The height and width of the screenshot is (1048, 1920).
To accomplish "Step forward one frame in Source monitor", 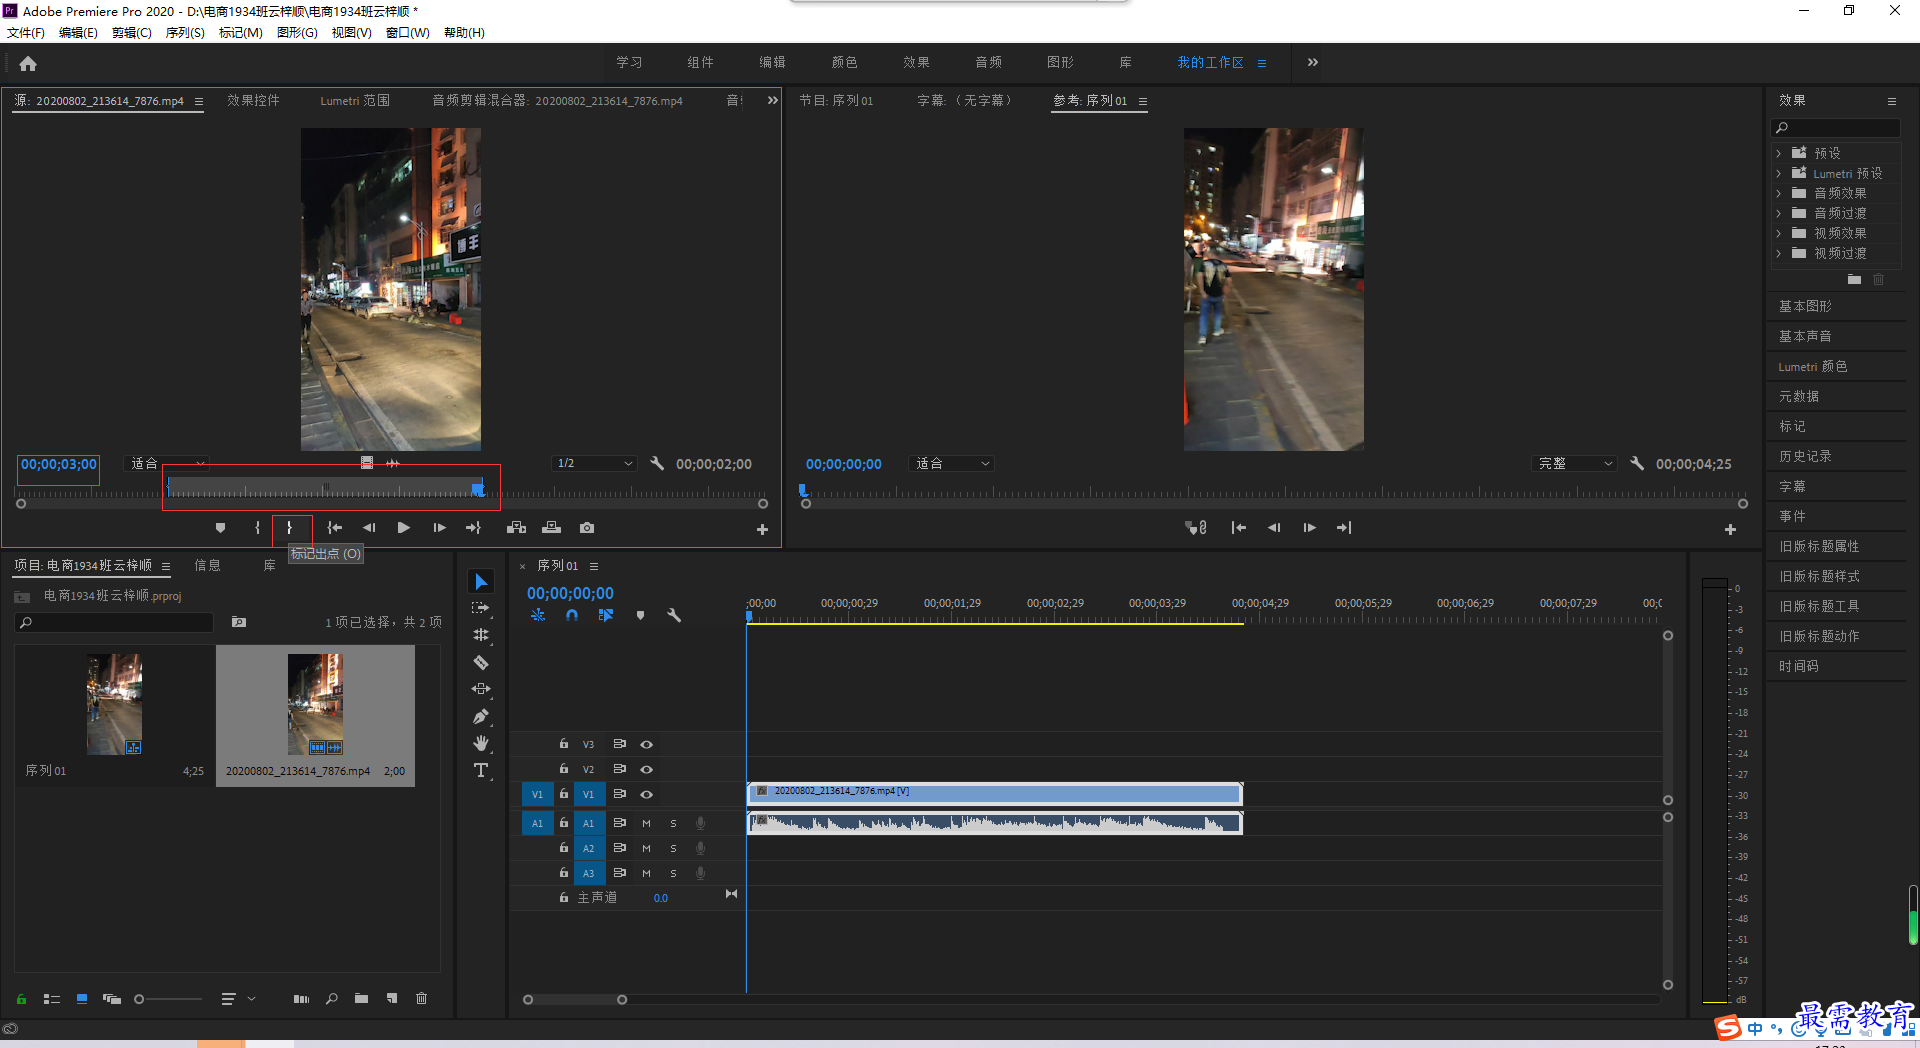I will coord(439,528).
